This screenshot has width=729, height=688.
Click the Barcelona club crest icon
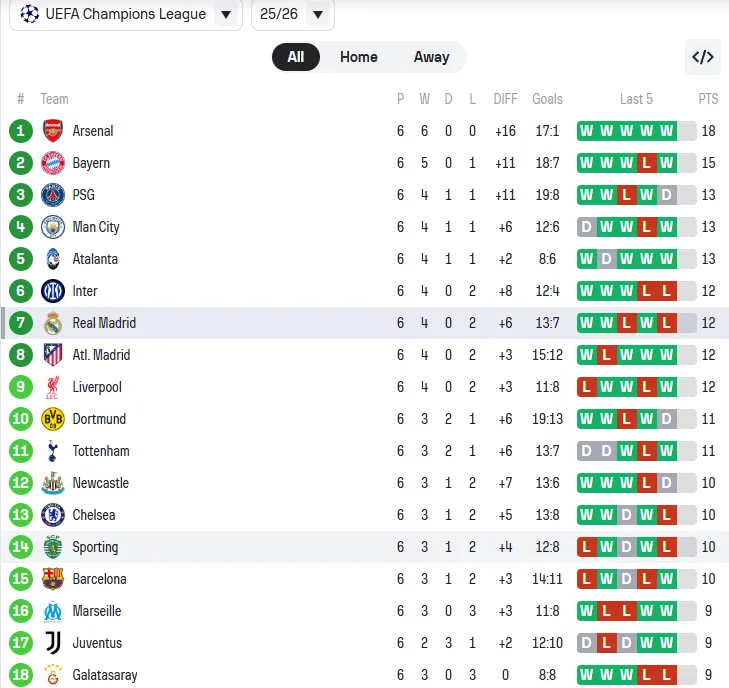click(x=52, y=579)
